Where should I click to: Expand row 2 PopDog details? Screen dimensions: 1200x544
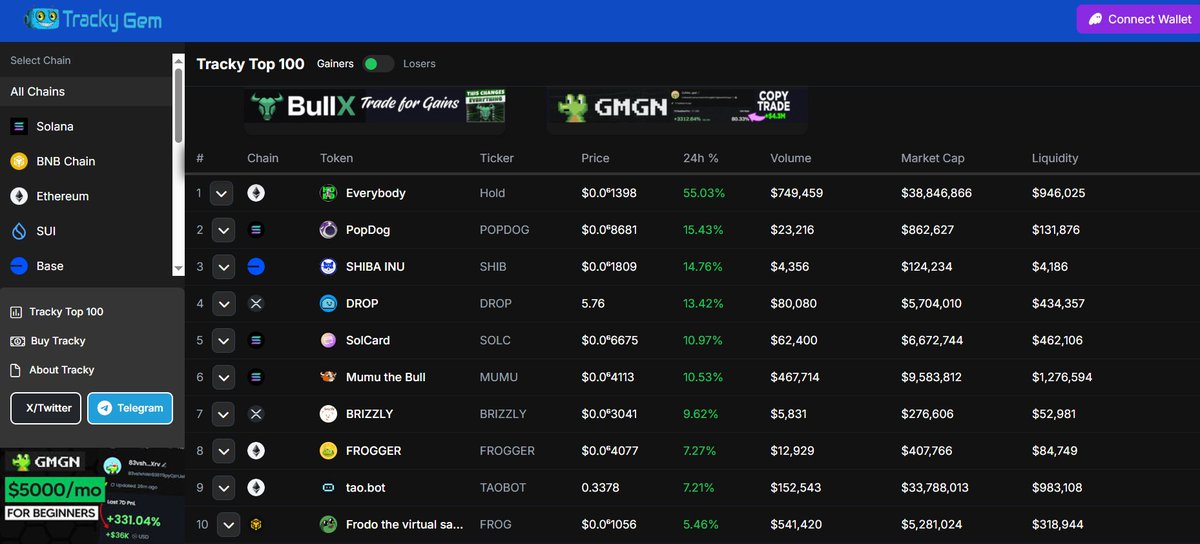coord(223,230)
